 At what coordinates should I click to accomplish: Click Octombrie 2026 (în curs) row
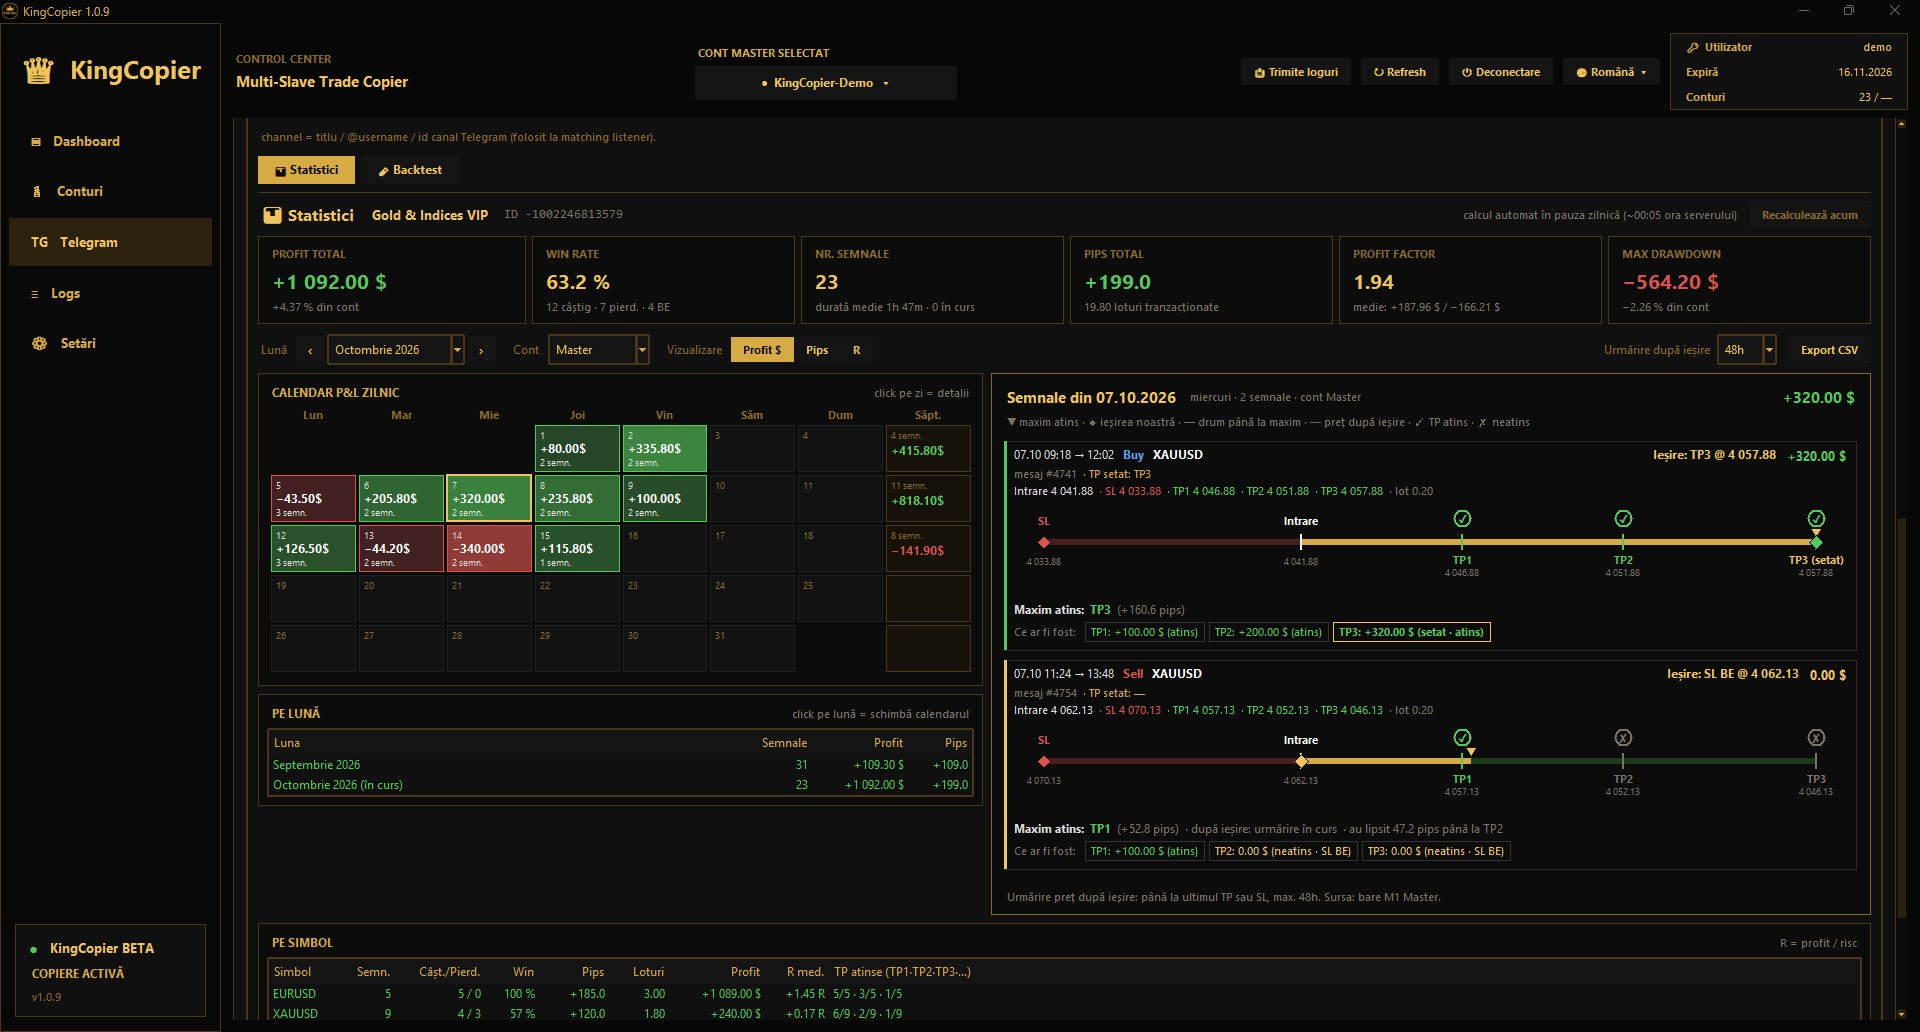[x=620, y=785]
